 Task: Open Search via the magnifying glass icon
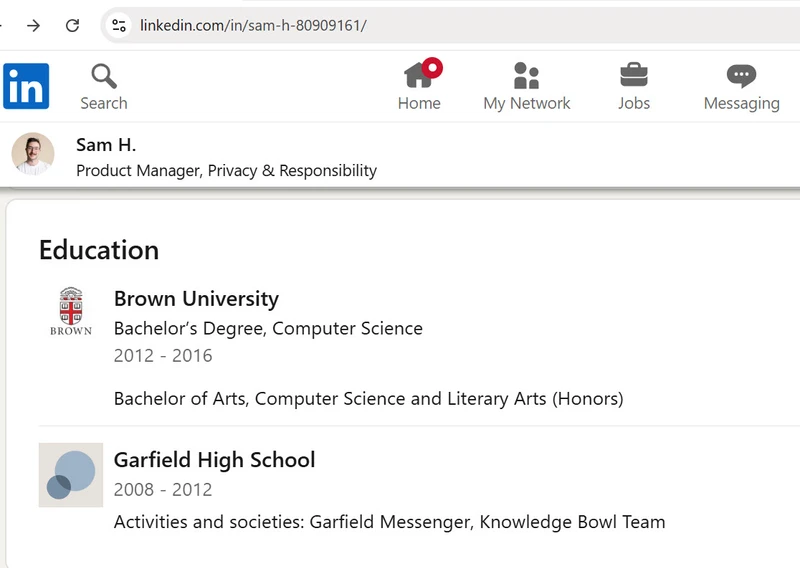(103, 76)
